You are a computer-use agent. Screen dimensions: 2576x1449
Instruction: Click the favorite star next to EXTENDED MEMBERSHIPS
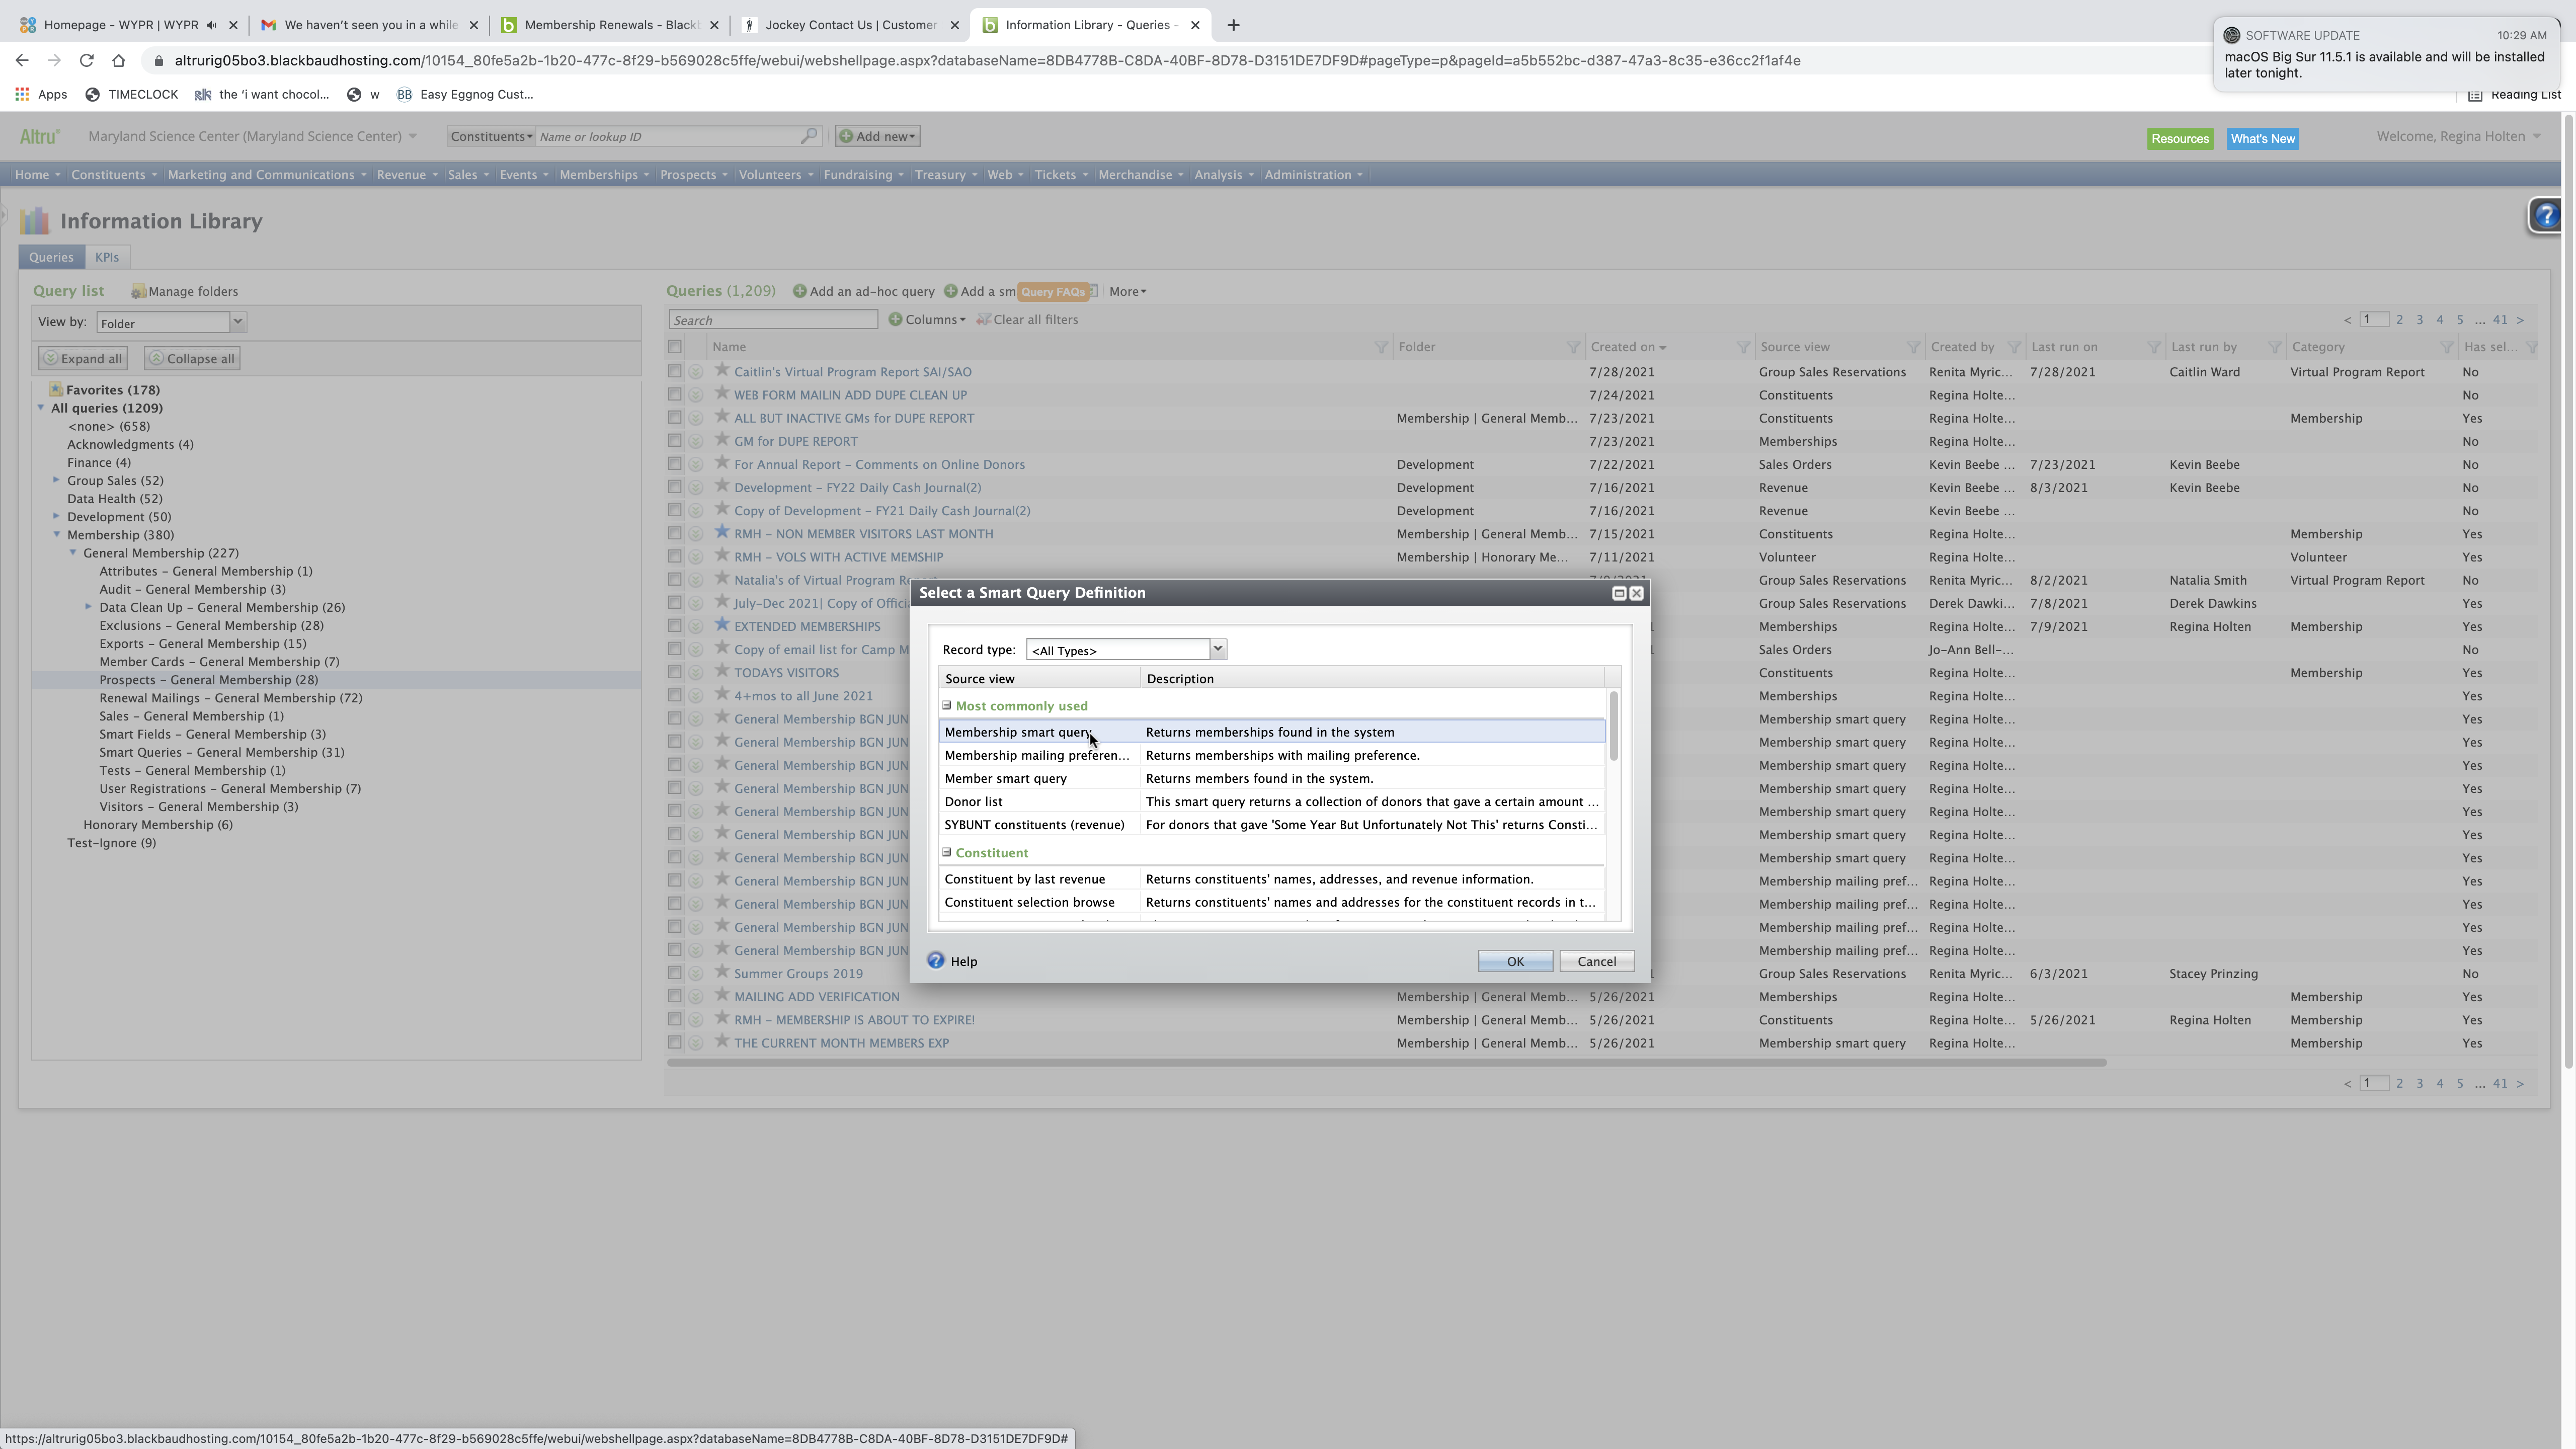click(x=722, y=625)
